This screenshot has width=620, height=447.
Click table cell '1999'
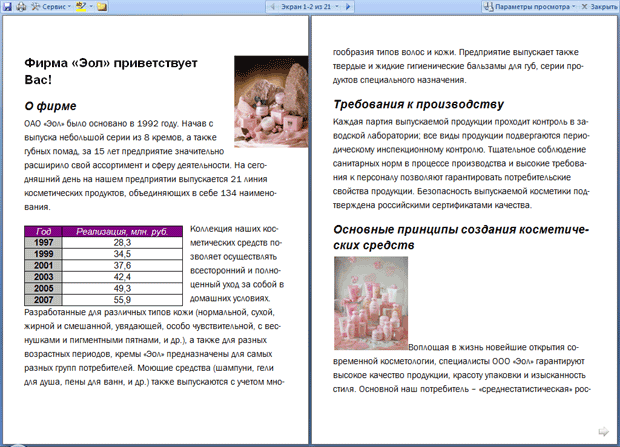pyautogui.click(x=43, y=254)
